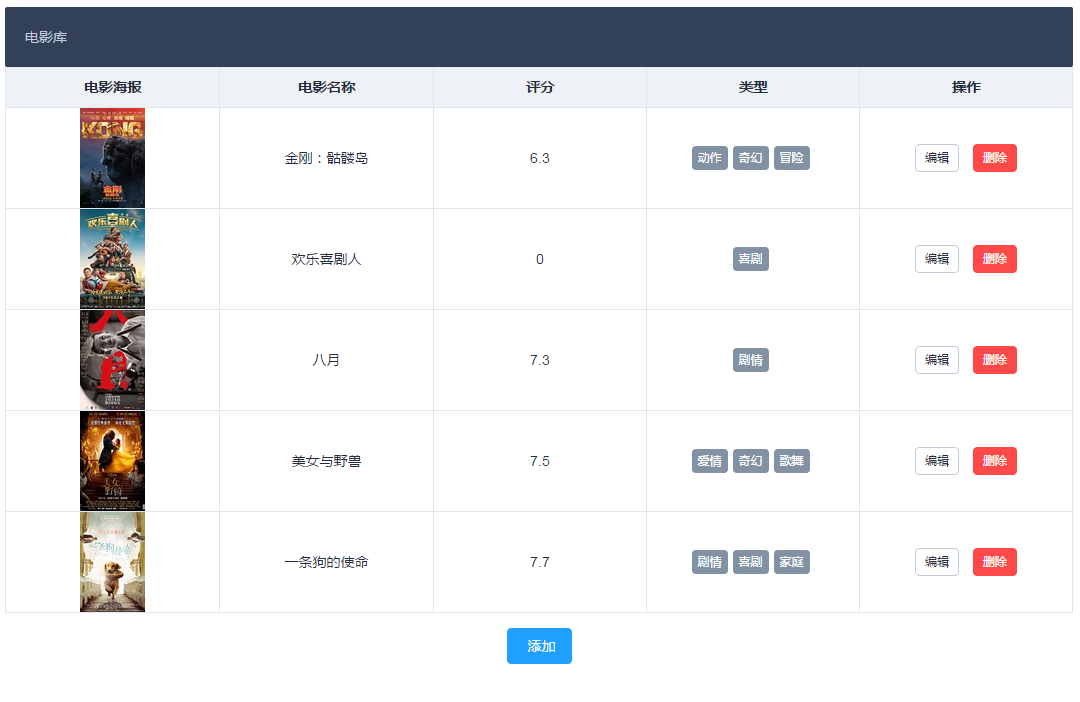Edit the movie 金刚：骷髅岛
The height and width of the screenshot is (702, 1080).
click(936, 157)
